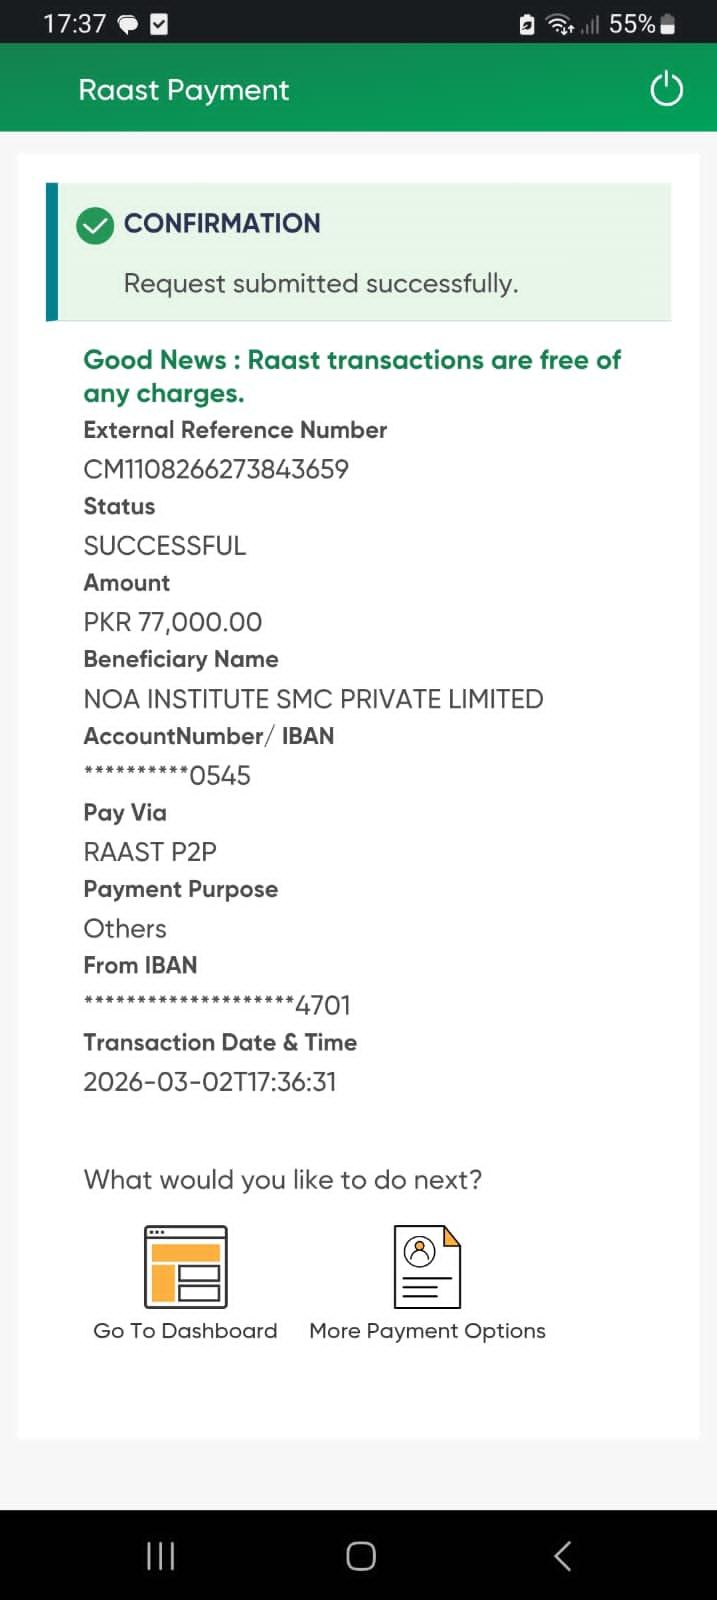Open recent apps from navigation bar
The image size is (717, 1600).
pyautogui.click(x=160, y=1556)
